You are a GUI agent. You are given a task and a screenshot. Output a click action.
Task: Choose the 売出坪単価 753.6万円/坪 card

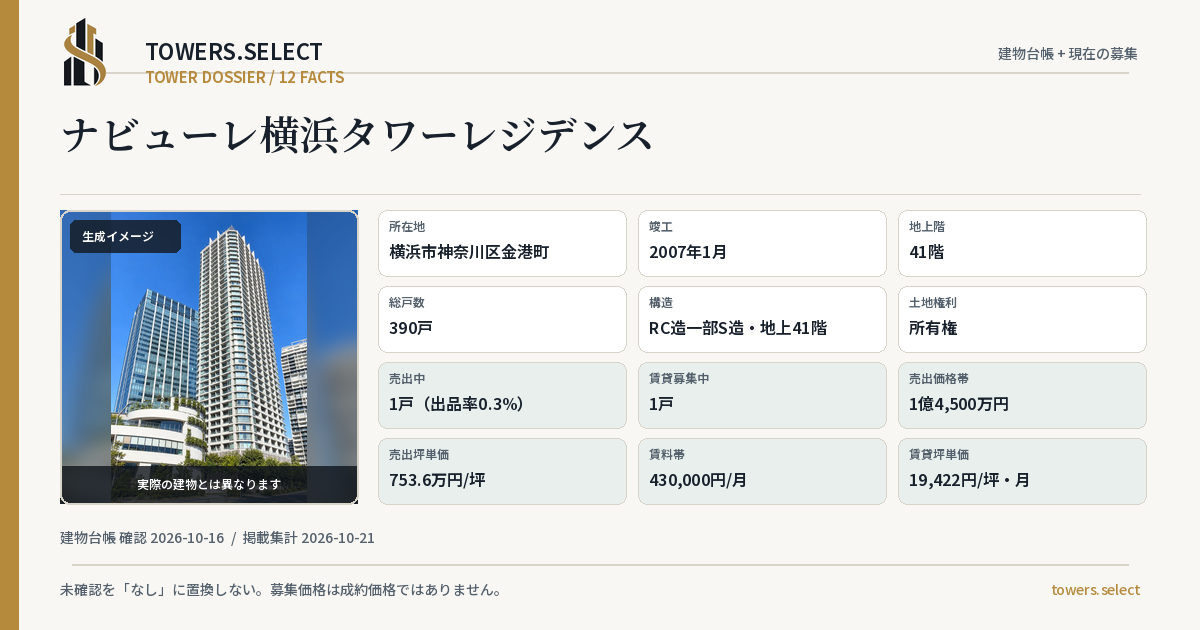[x=502, y=471]
